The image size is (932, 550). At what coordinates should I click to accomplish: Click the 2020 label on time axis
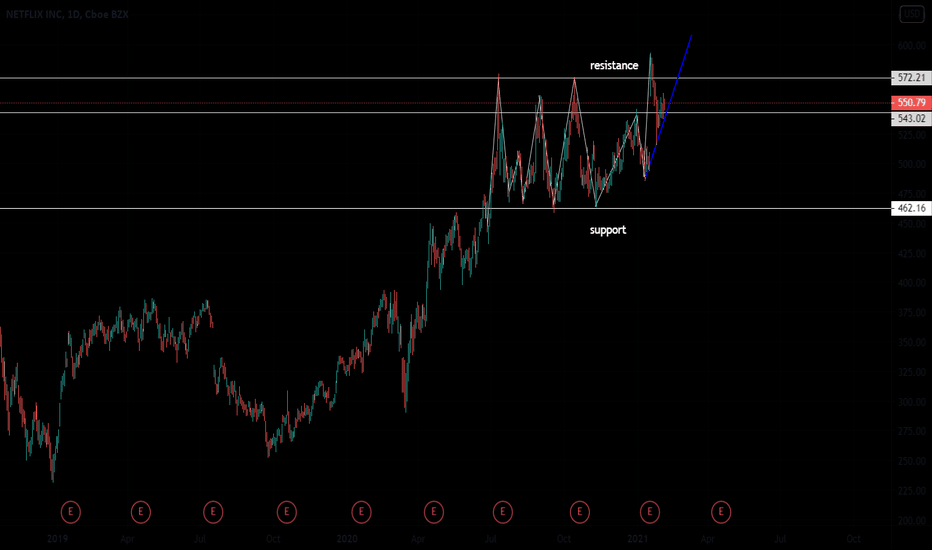347,539
